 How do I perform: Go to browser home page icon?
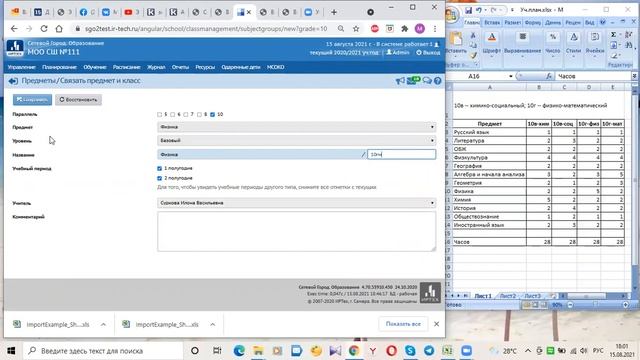[59, 29]
